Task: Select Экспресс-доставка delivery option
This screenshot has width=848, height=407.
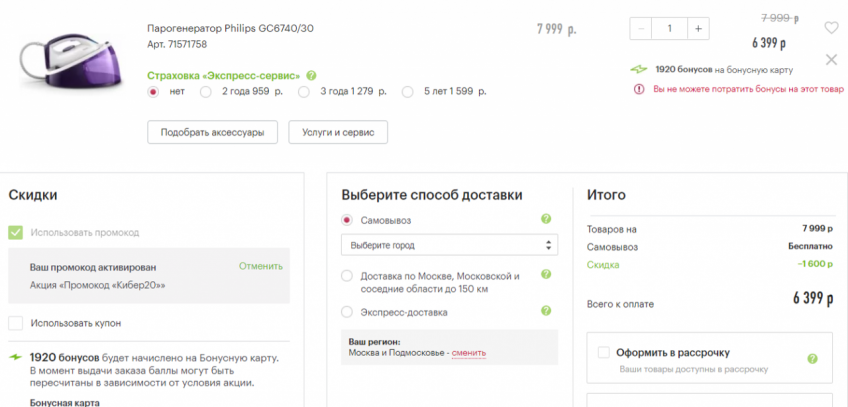Action: [347, 312]
